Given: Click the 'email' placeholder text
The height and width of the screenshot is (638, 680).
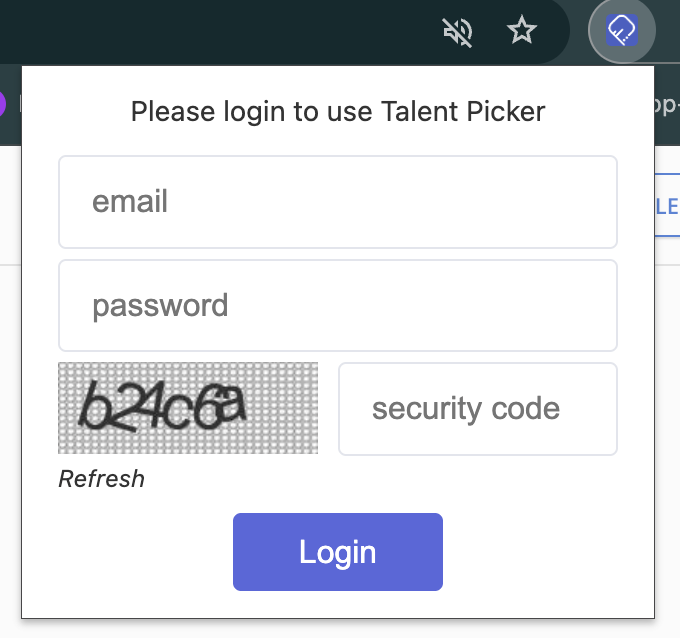Looking at the screenshot, I should click(x=130, y=202).
